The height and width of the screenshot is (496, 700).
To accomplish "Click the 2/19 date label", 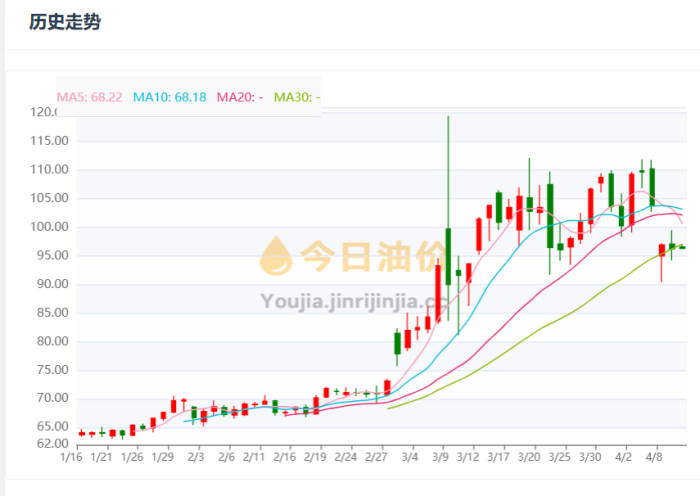I will tap(315, 457).
